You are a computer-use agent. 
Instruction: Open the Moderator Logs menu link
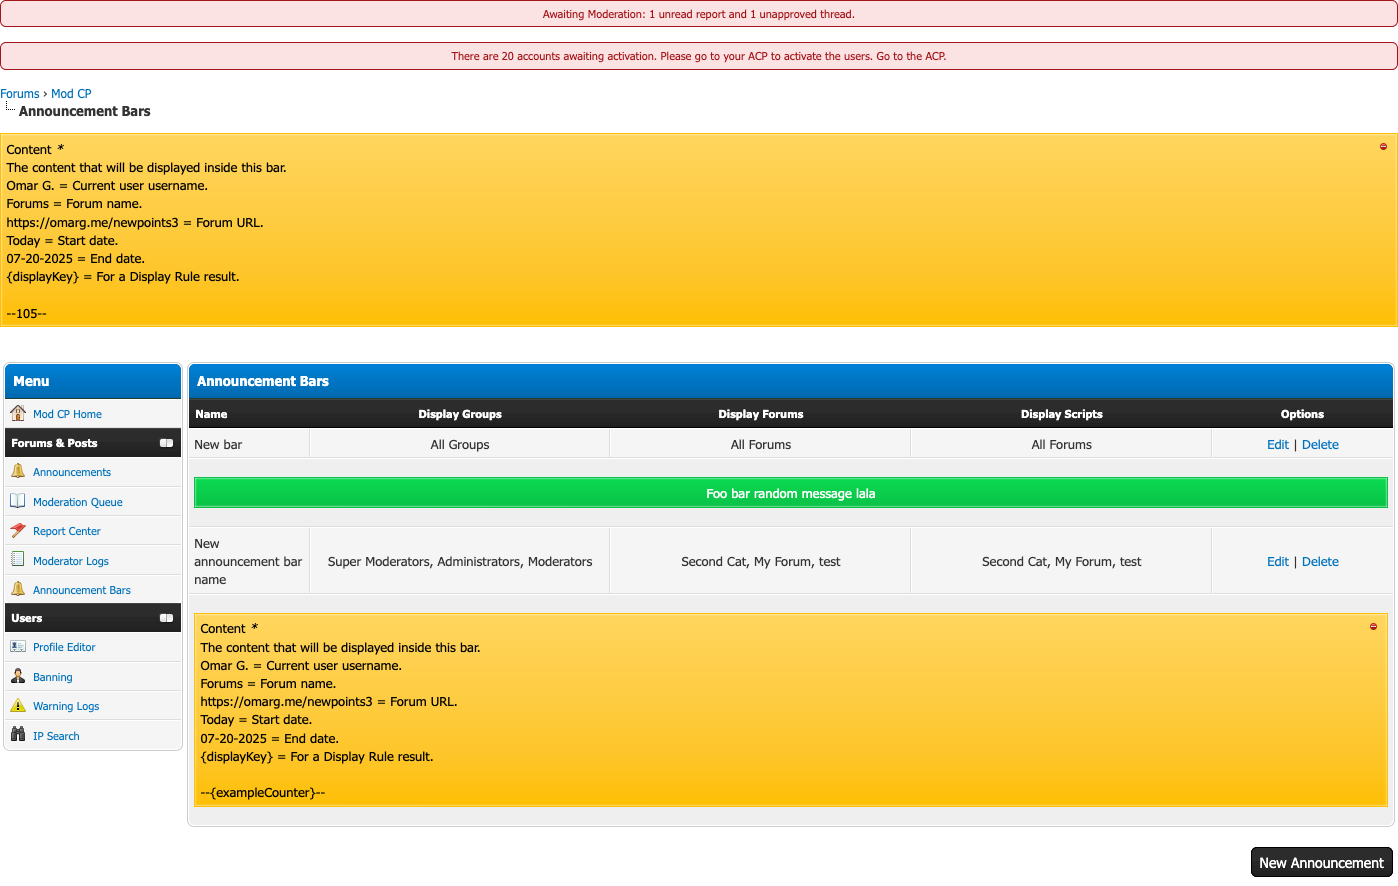(70, 561)
